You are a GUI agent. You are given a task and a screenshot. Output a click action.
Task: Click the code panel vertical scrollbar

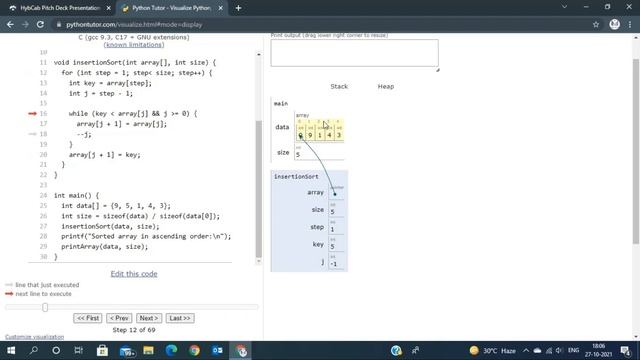coord(259,189)
